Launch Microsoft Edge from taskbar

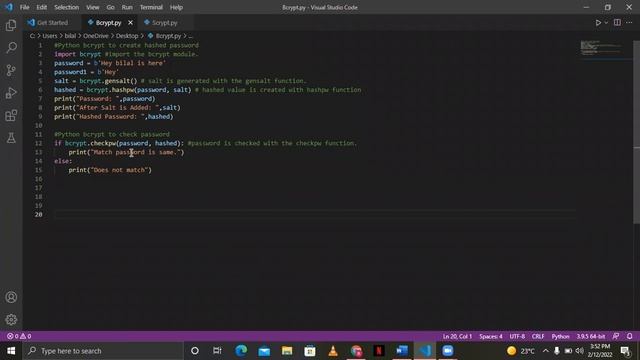(x=241, y=351)
